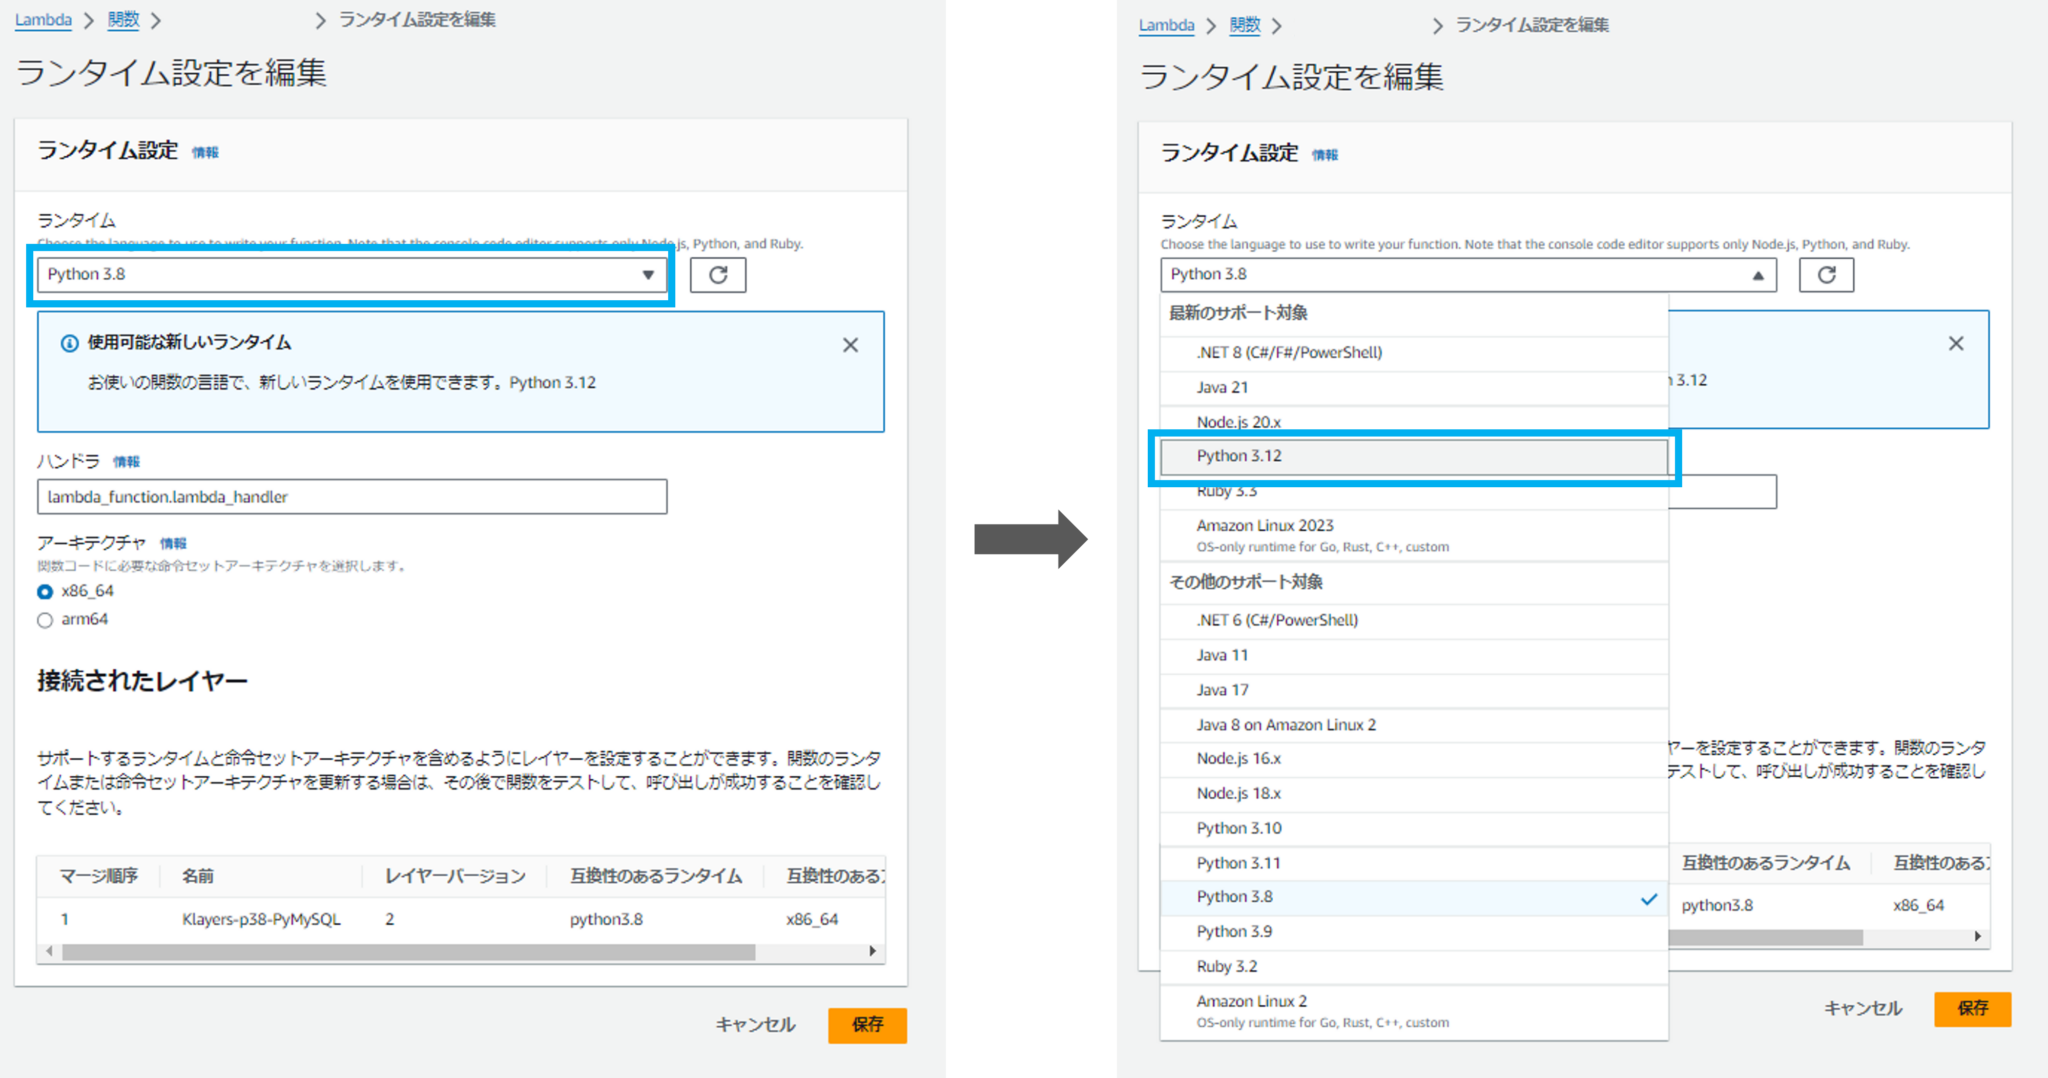The width and height of the screenshot is (2048, 1078).
Task: Click the refresh icon beside the right runtime selector
Action: [1827, 274]
